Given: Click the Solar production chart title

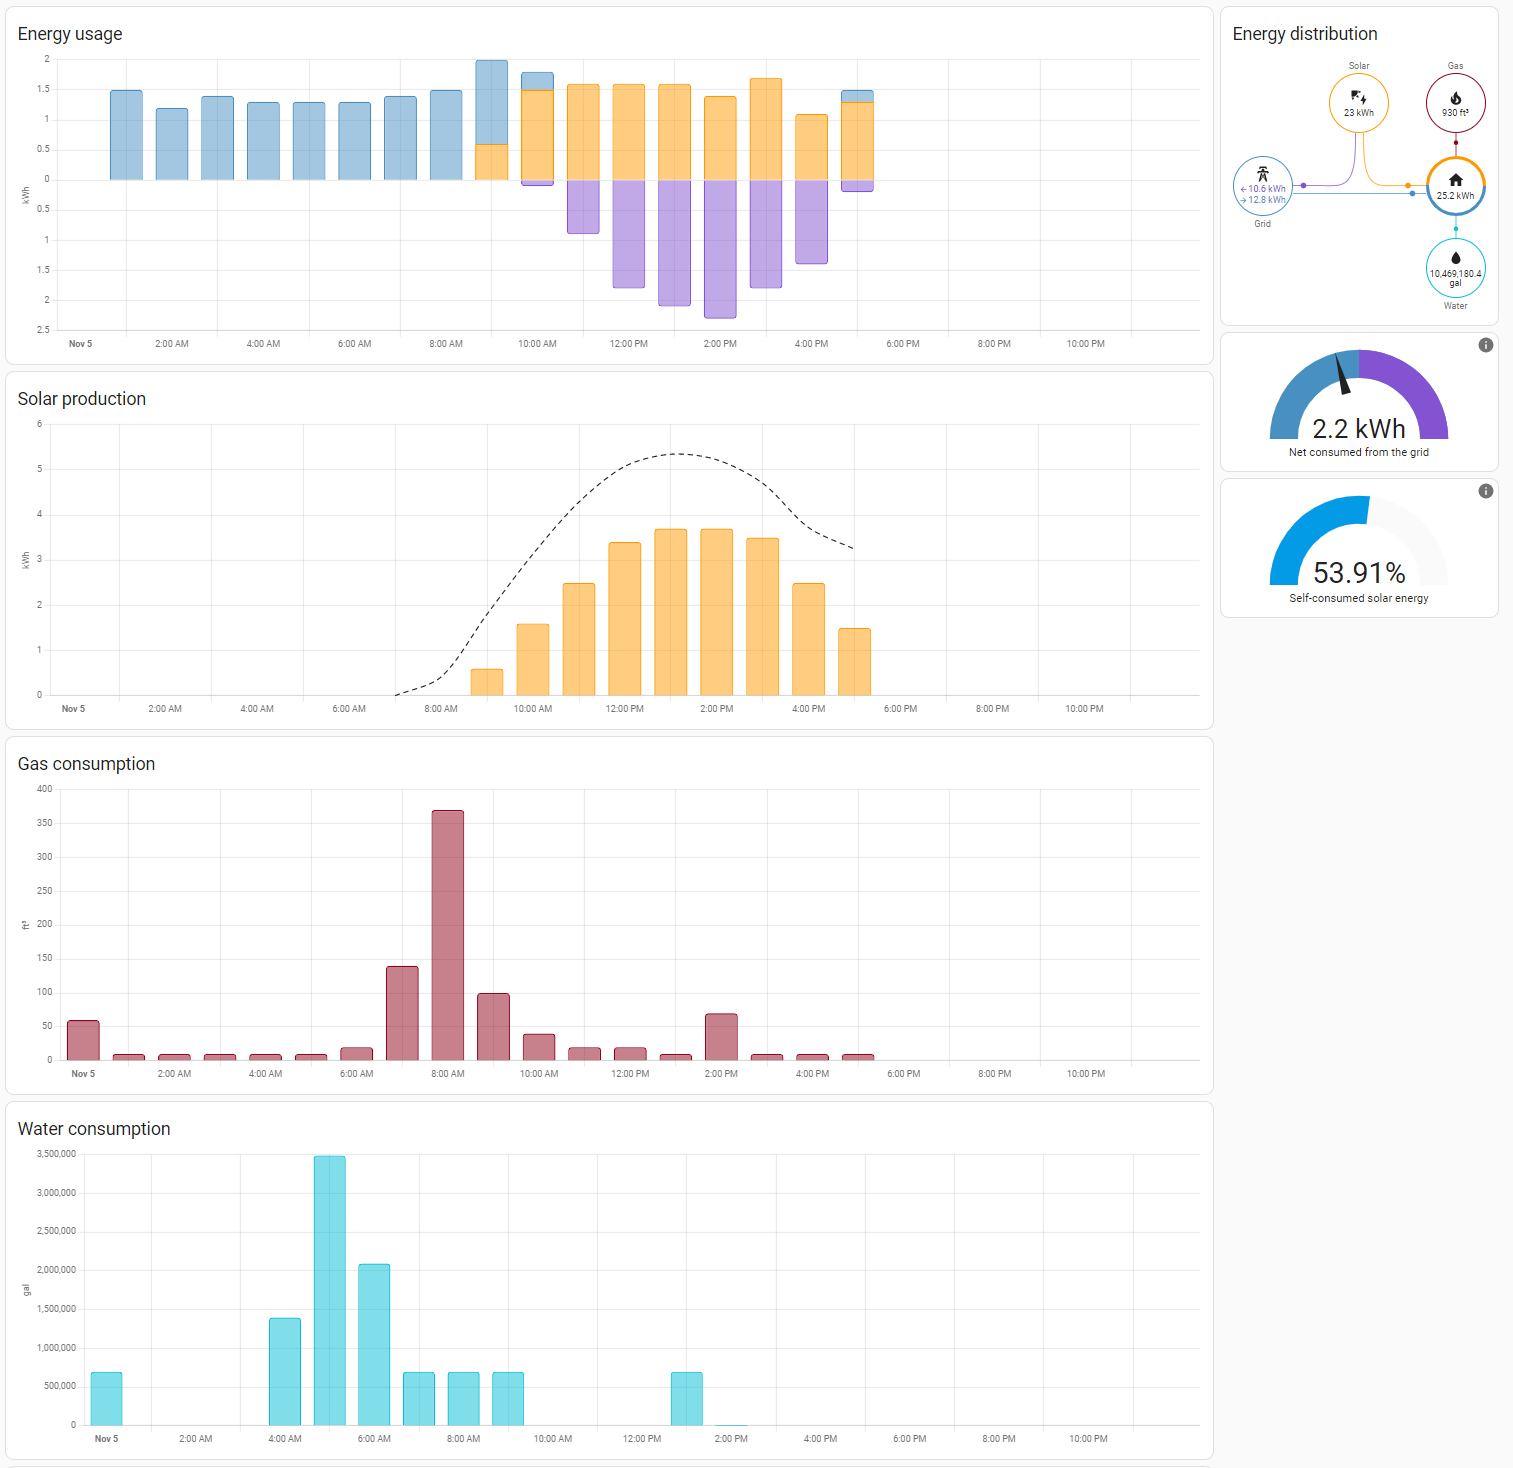Looking at the screenshot, I should click(82, 399).
